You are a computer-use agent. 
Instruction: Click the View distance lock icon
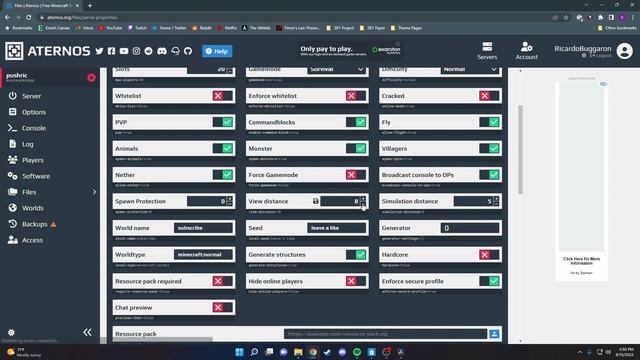point(316,201)
